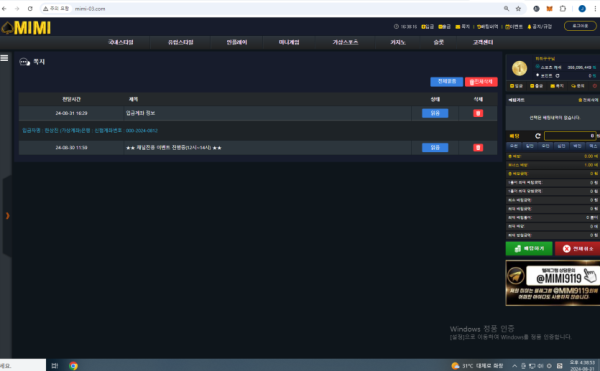The height and width of the screenshot is (371, 600).
Task: Delete the 24-08-30 event message via red trash icon
Action: [x=478, y=148]
